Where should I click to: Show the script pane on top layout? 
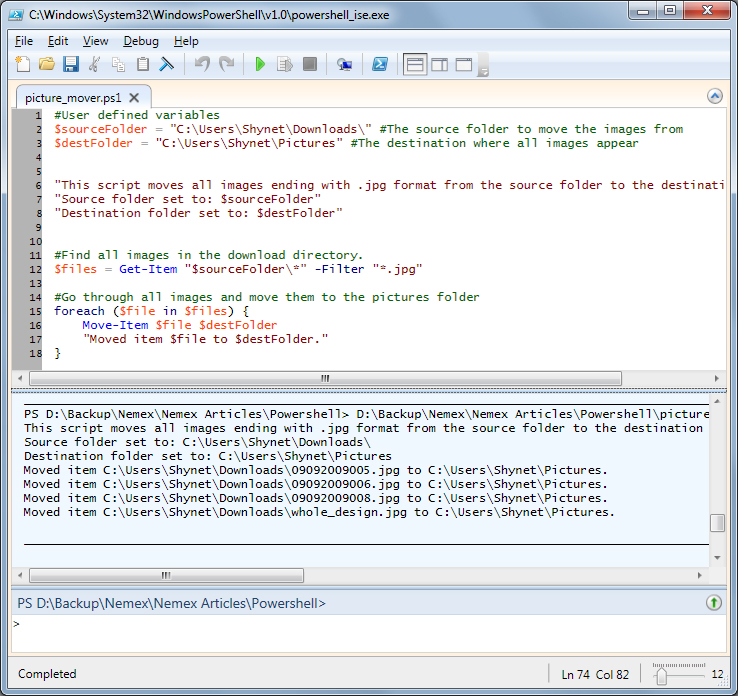click(414, 65)
